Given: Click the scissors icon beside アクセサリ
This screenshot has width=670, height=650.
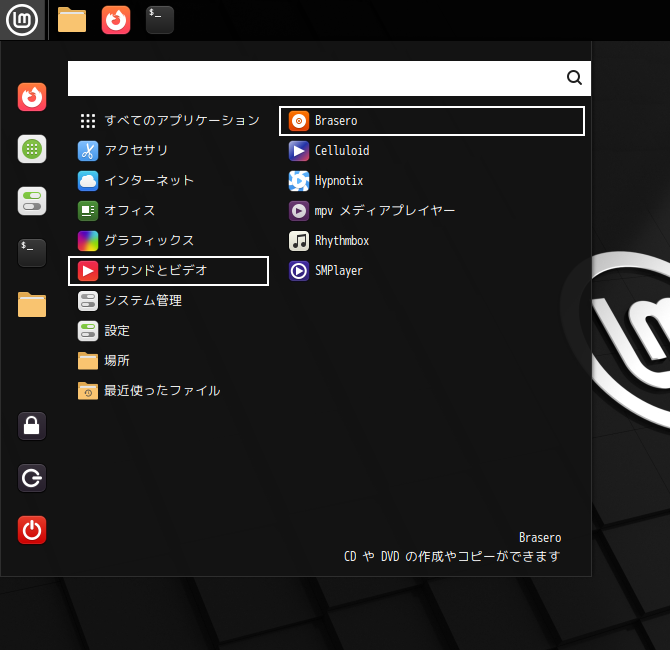Looking at the screenshot, I should point(88,151).
